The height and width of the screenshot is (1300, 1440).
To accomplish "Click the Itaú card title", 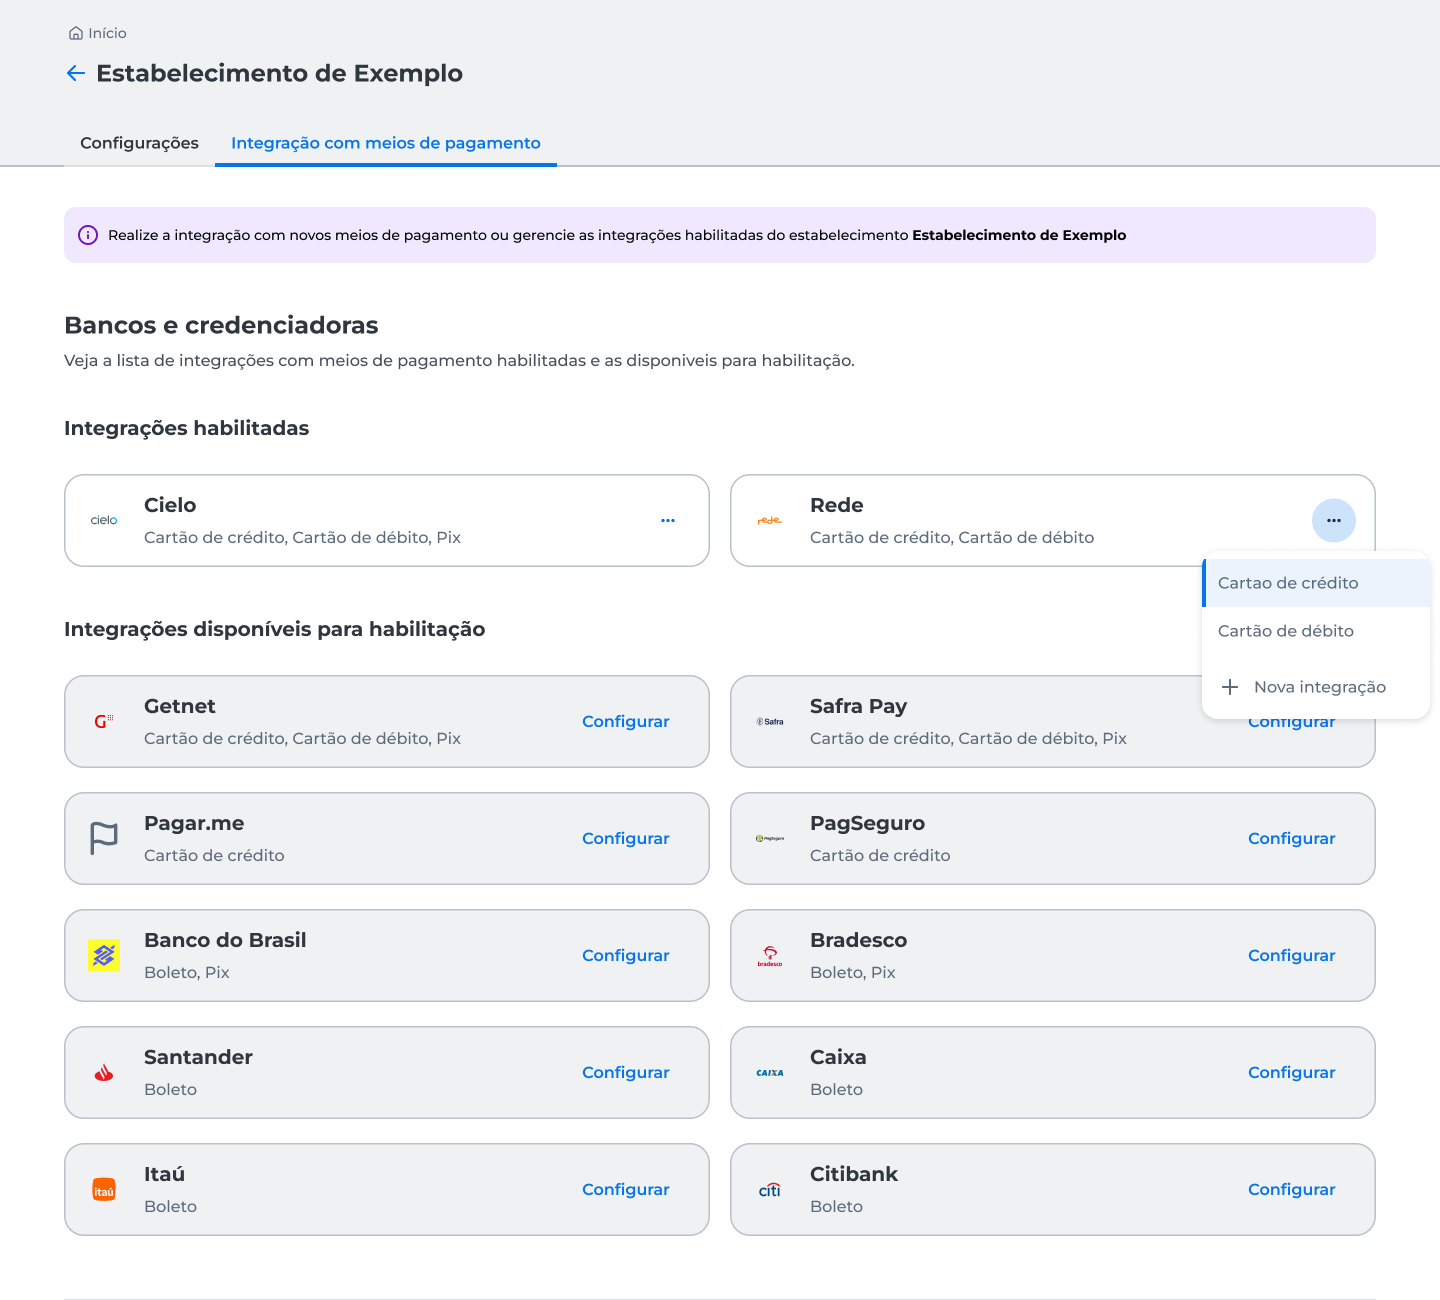I will [x=164, y=1174].
